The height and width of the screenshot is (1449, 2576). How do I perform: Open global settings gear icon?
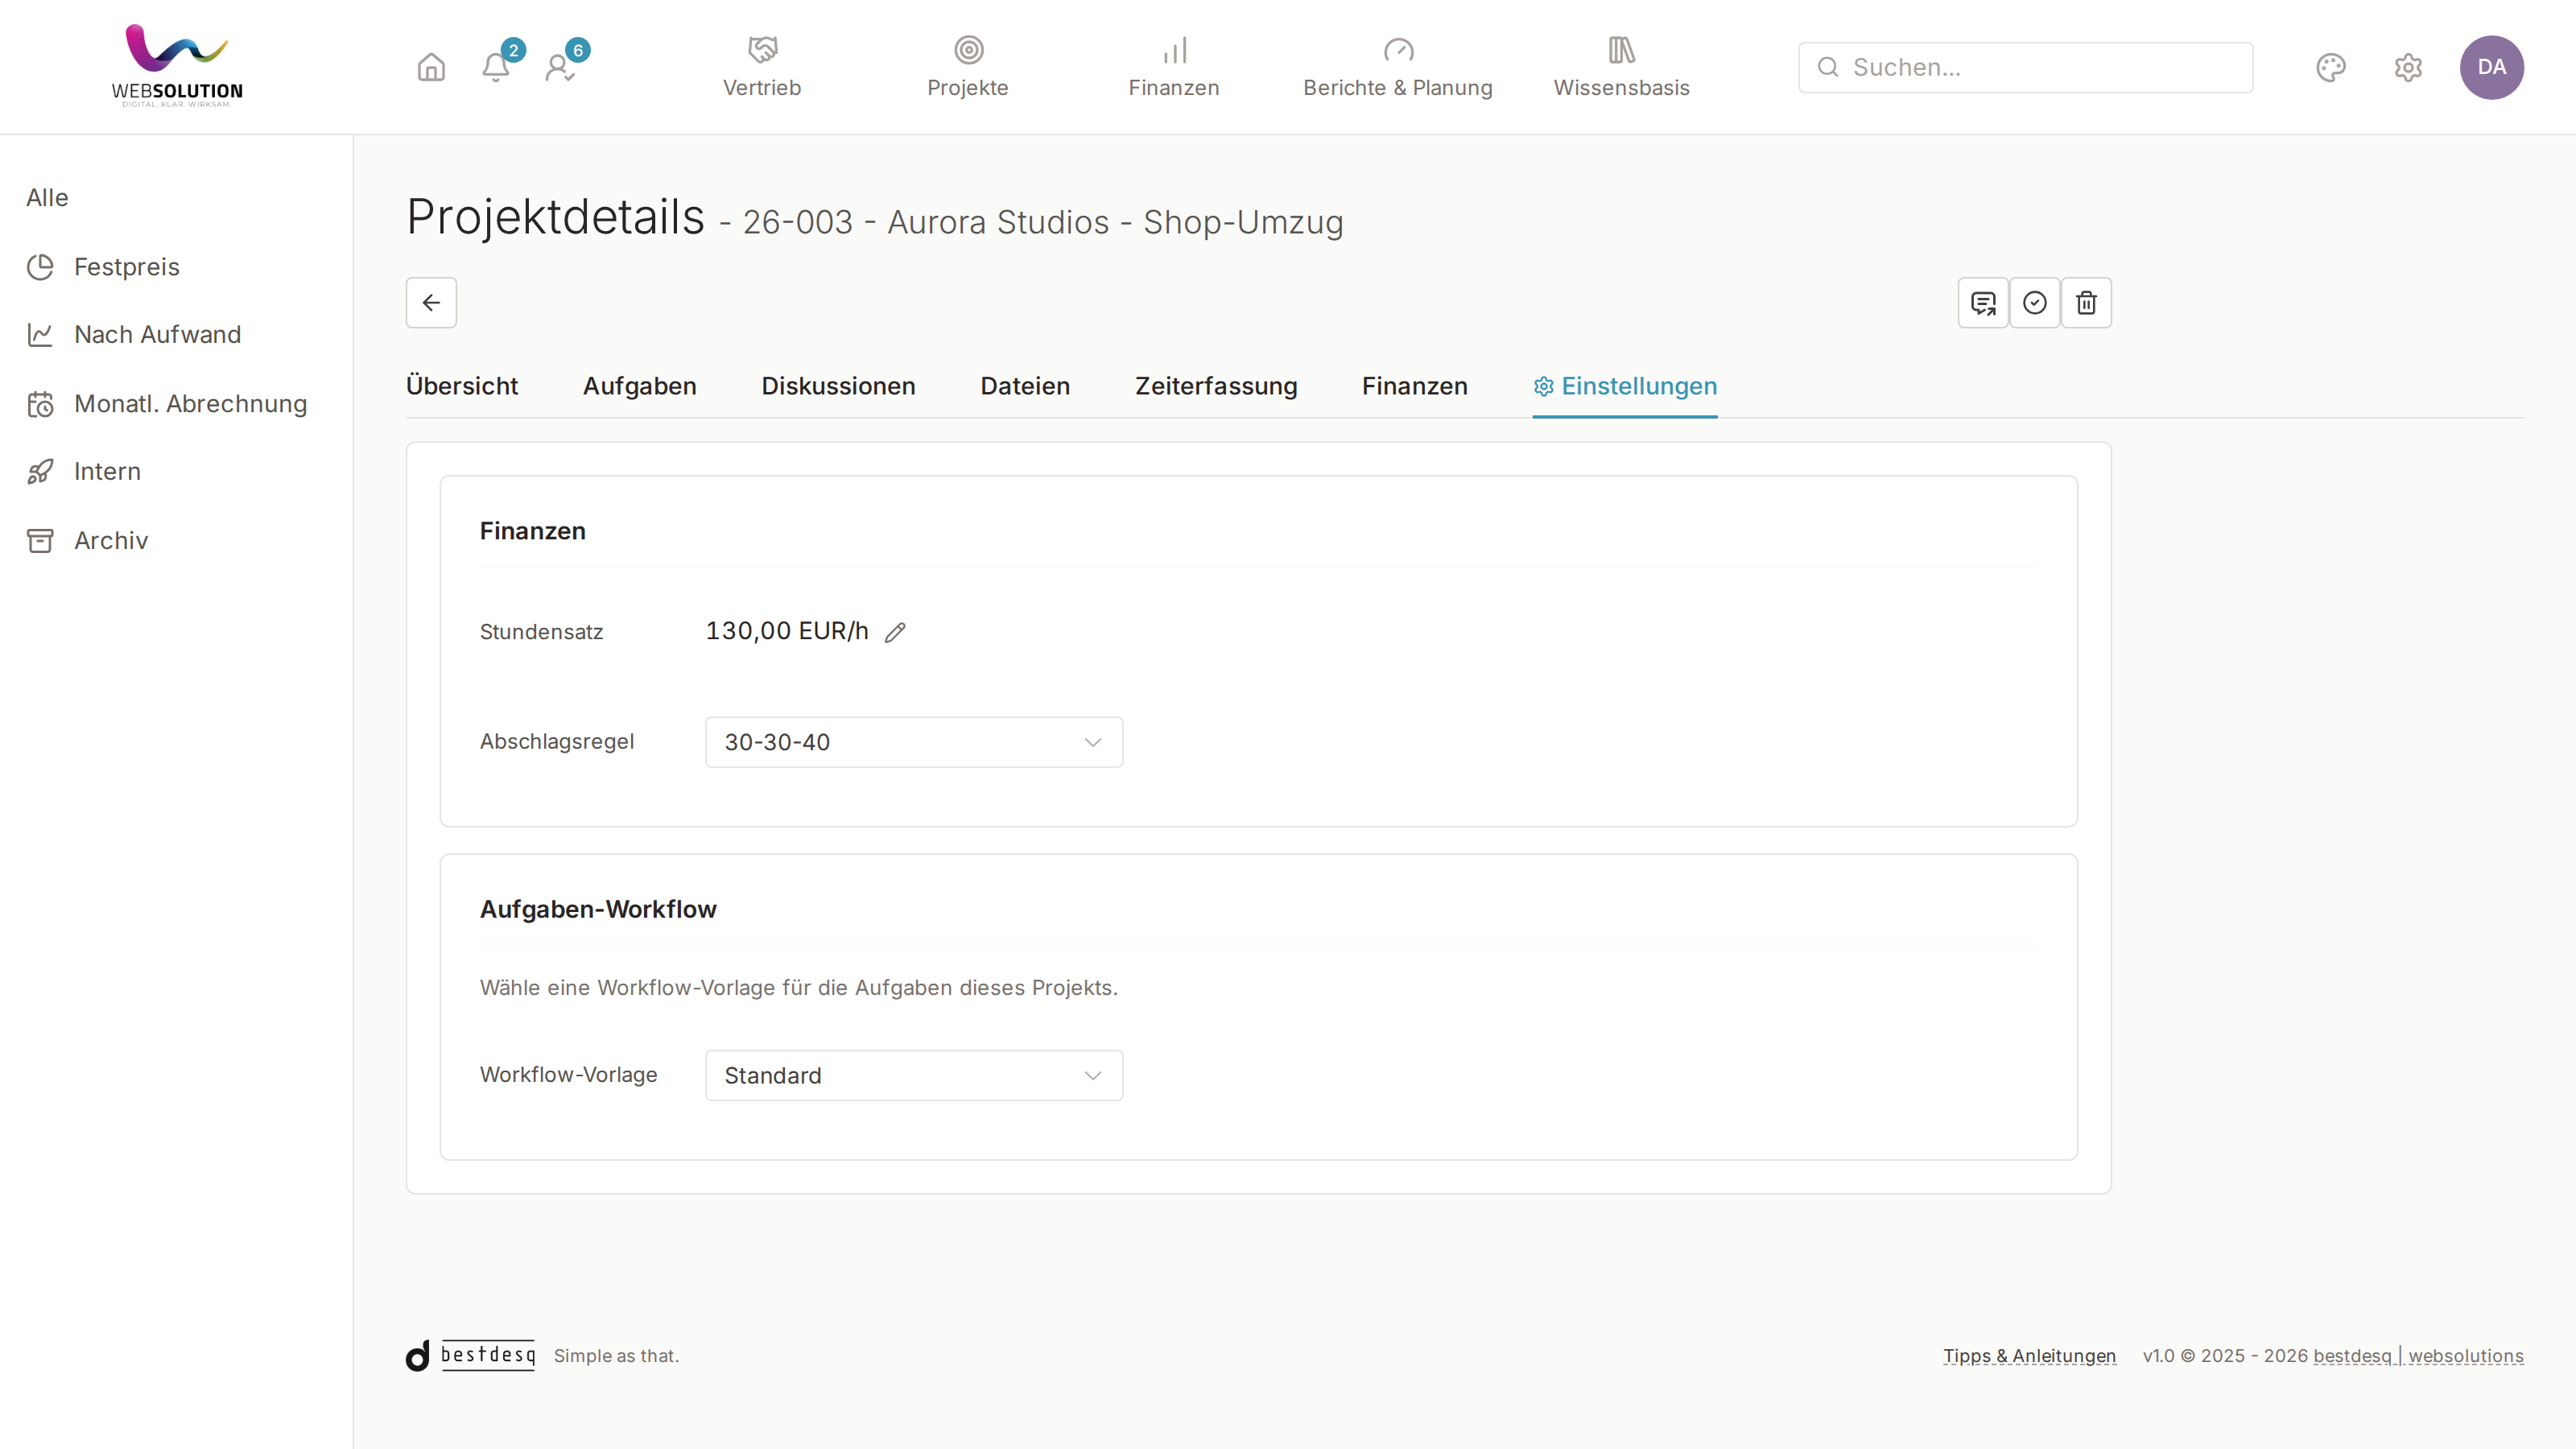point(2408,67)
